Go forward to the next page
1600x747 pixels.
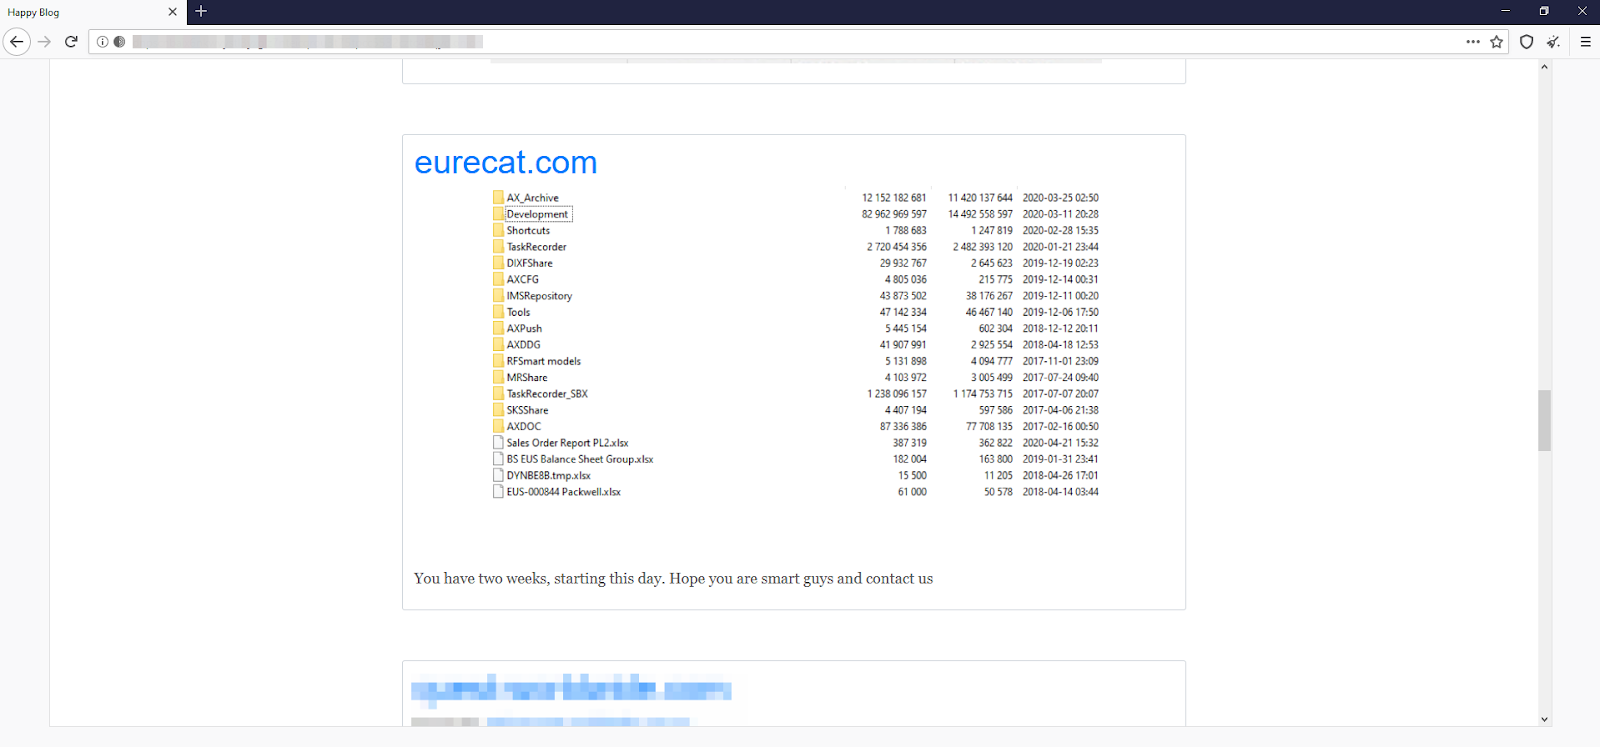(x=44, y=42)
